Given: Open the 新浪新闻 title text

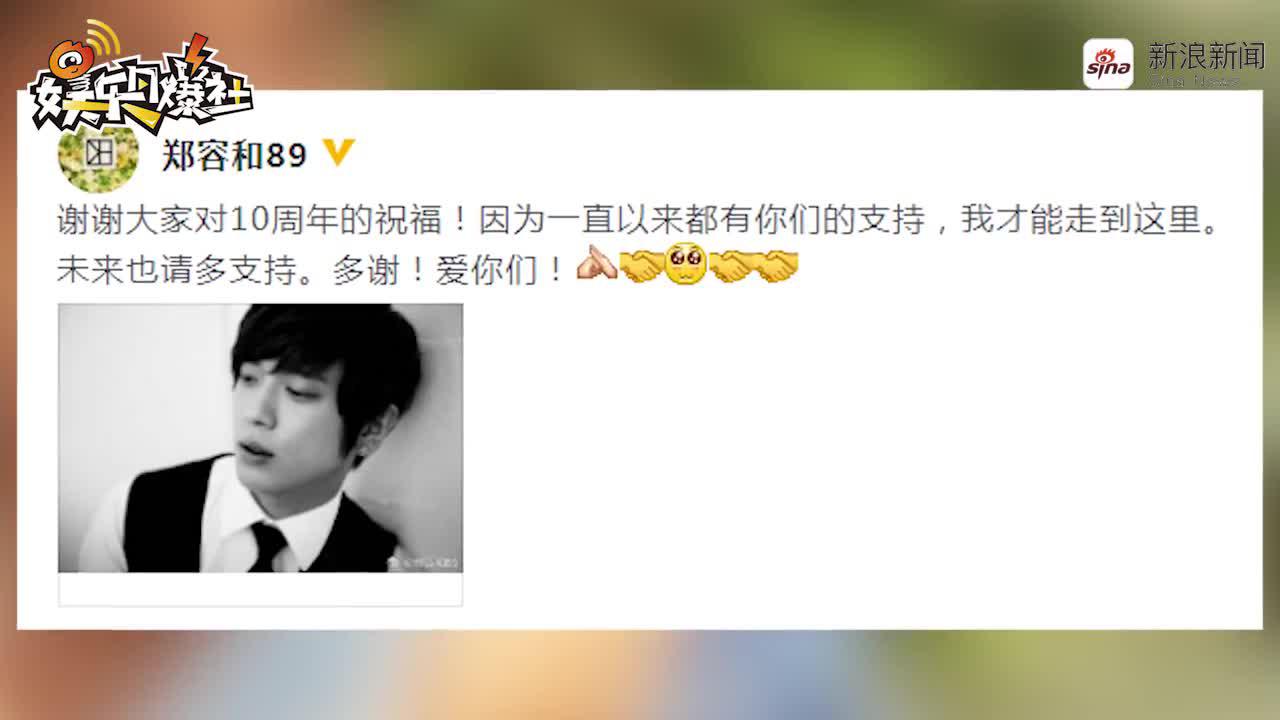Looking at the screenshot, I should [1206, 55].
